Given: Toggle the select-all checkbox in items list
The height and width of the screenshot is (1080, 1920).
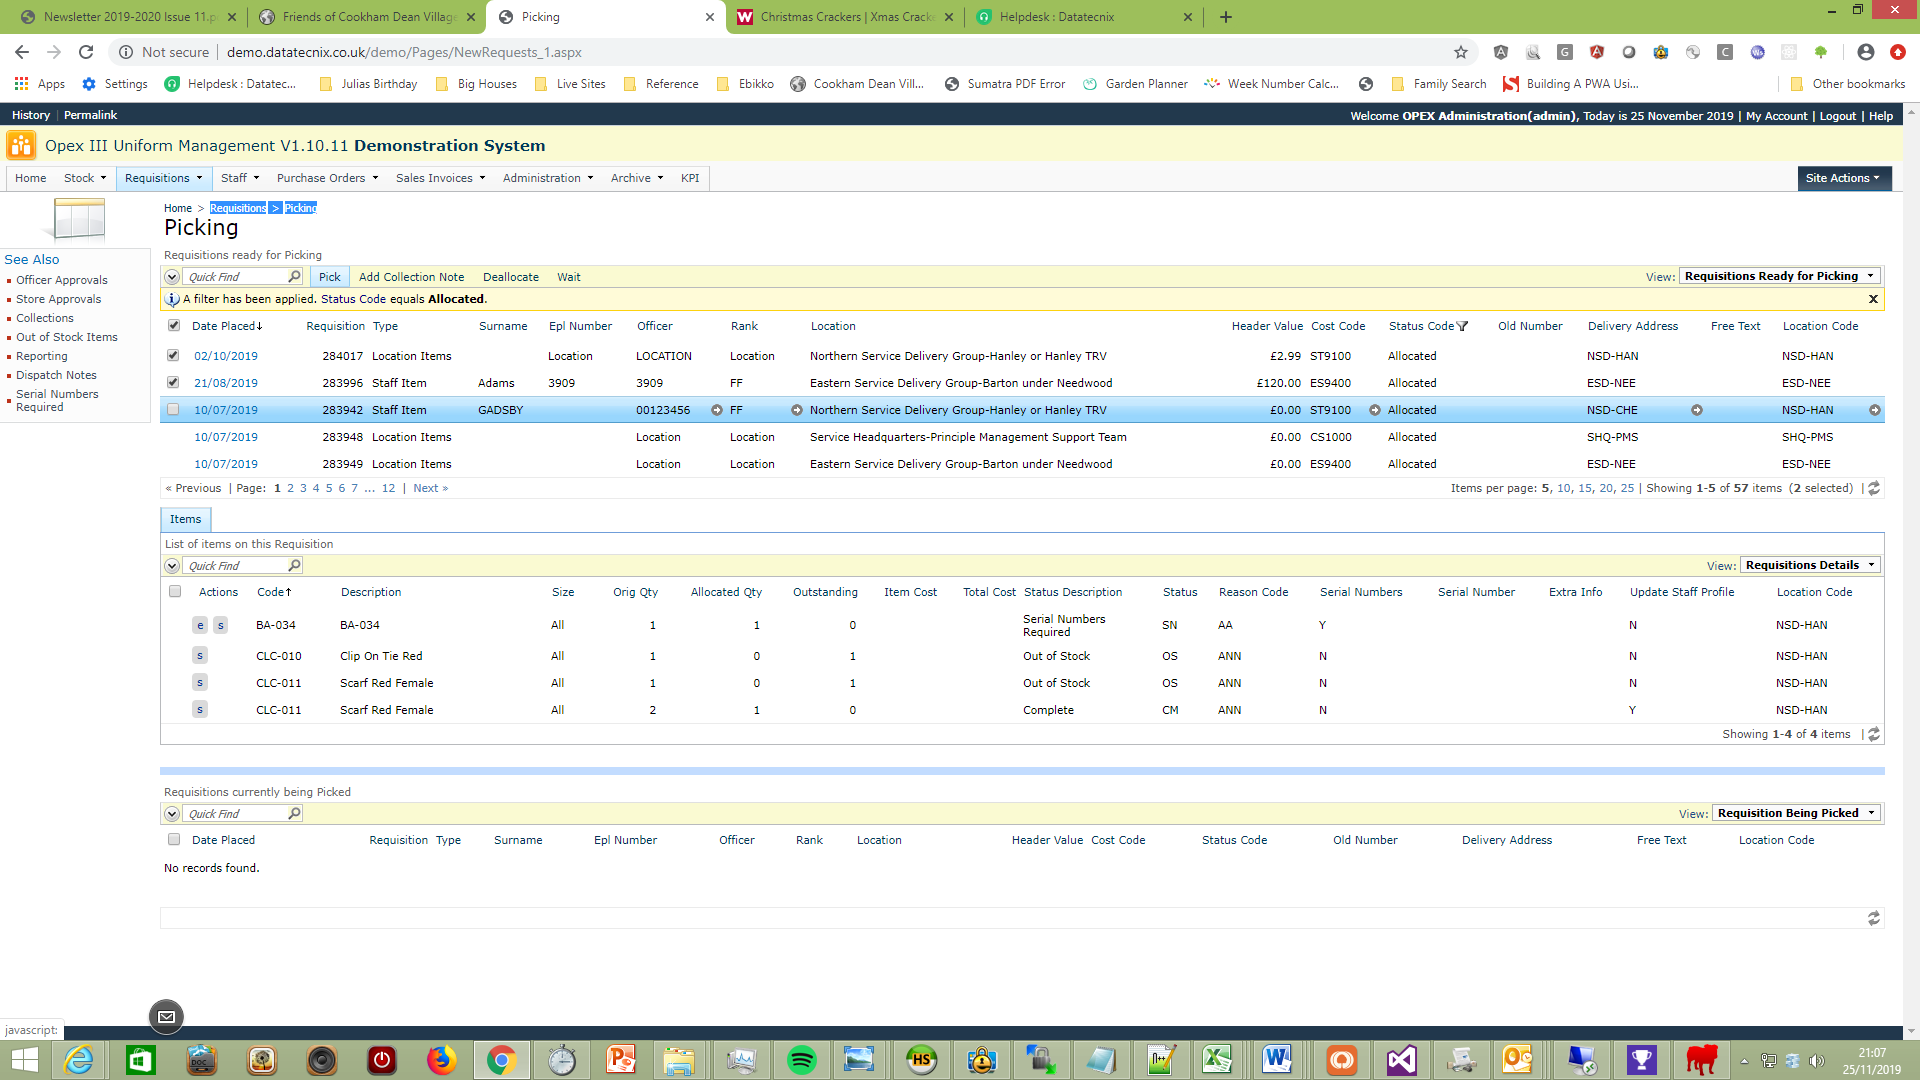Looking at the screenshot, I should [175, 592].
